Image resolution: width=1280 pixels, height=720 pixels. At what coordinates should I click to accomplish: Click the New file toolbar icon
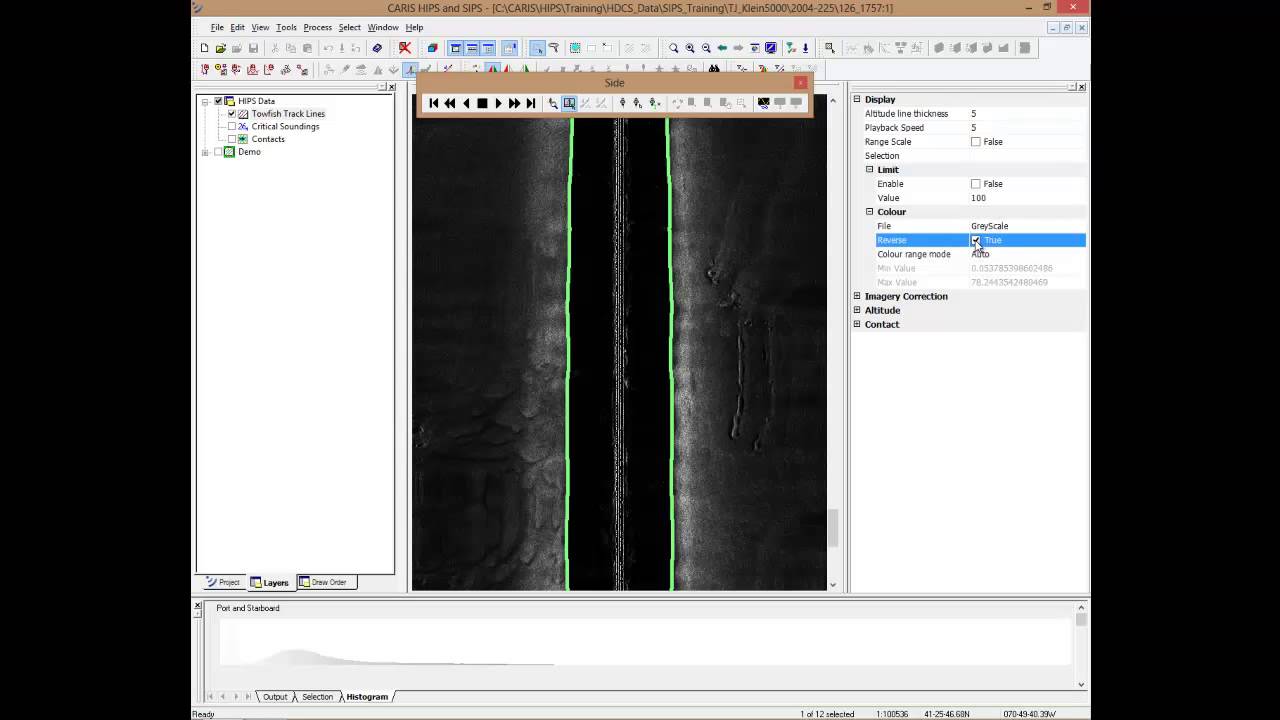[204, 48]
